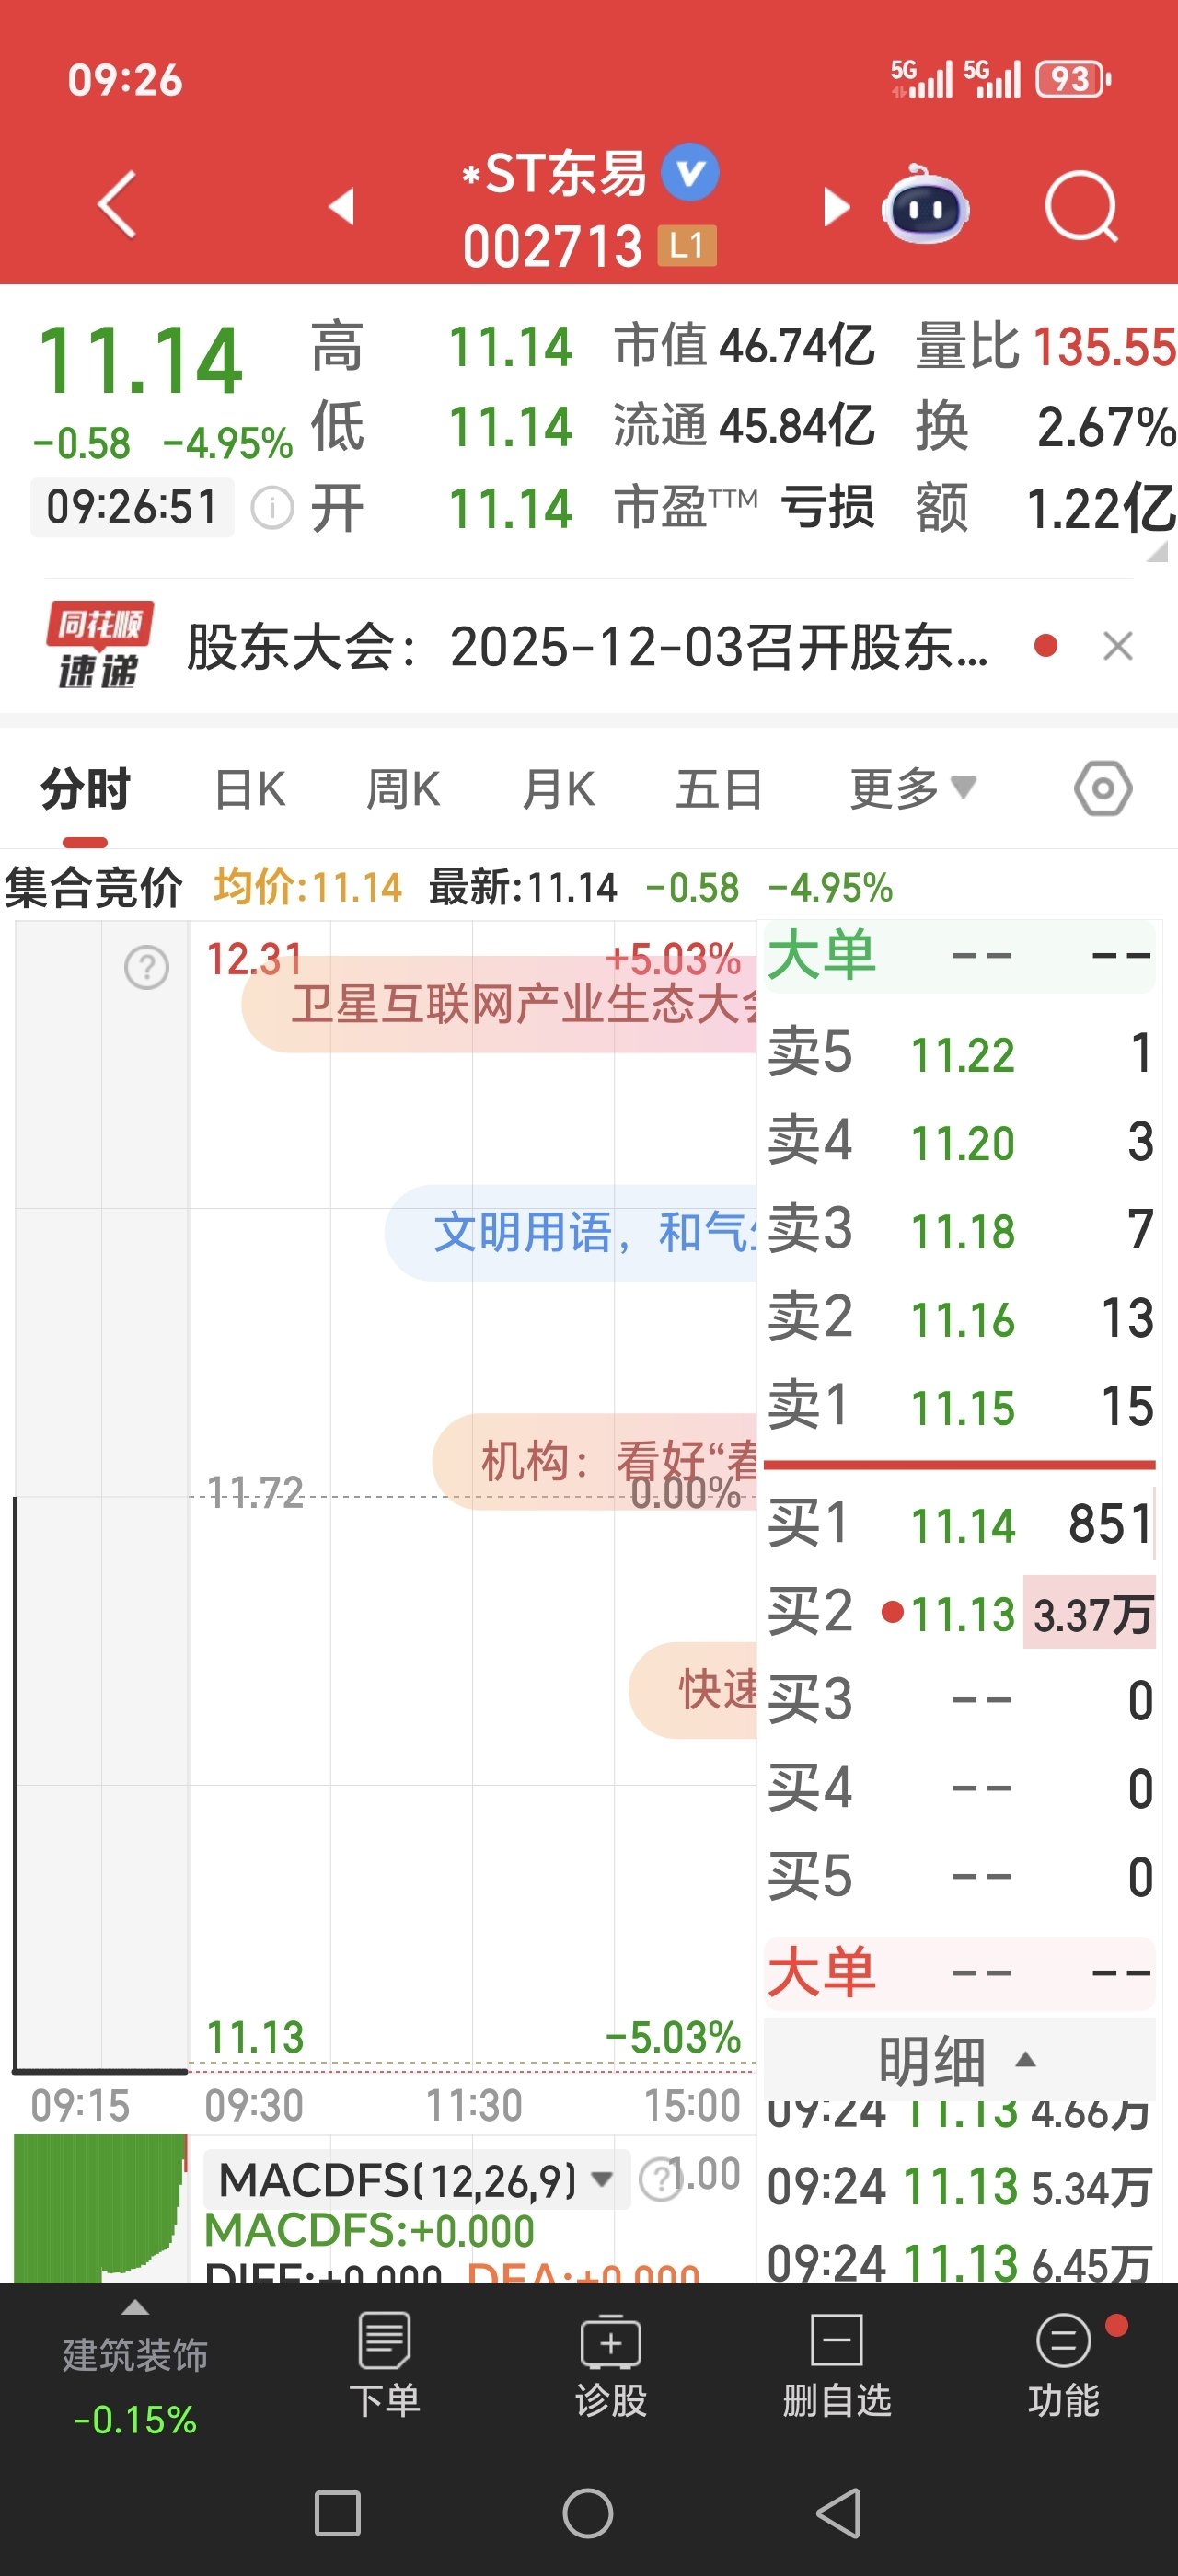
Task: Switch to 月K chart tab
Action: pyautogui.click(x=558, y=790)
